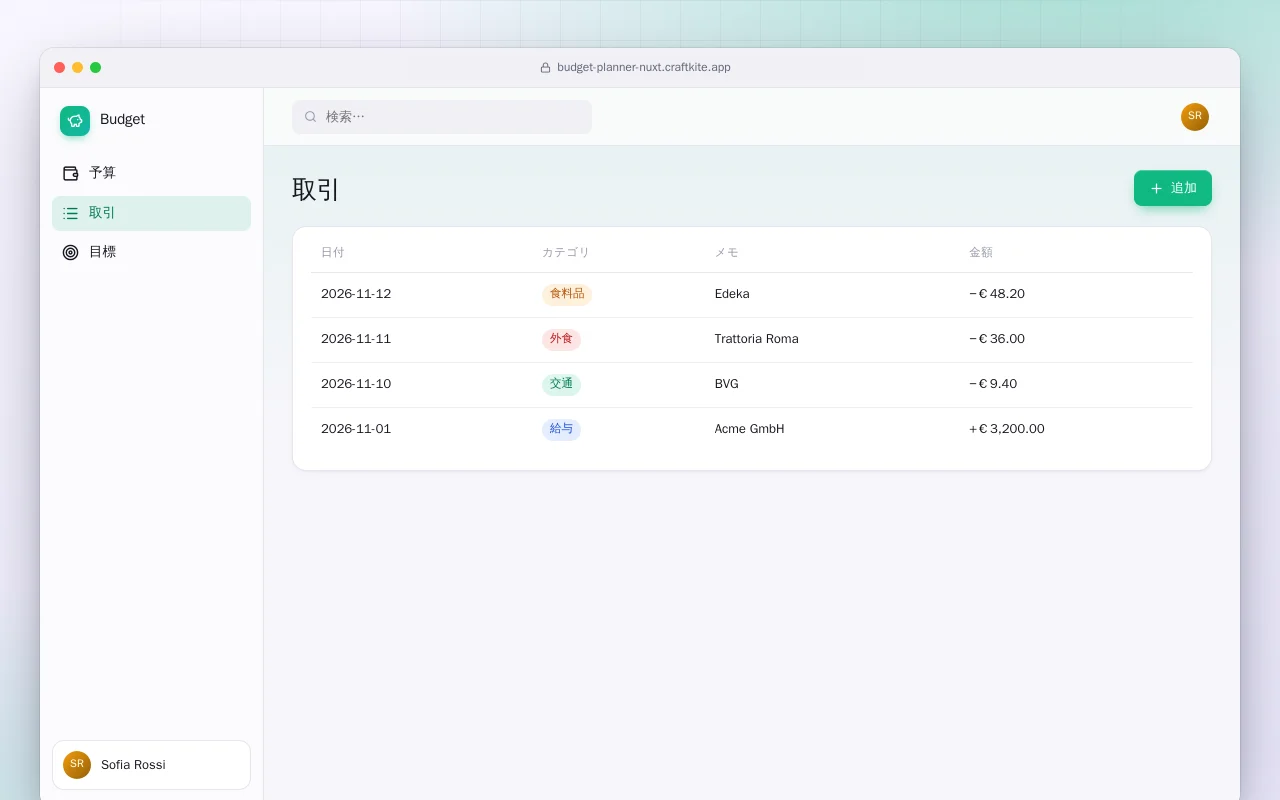
Task: Open the SR avatar in top bar
Action: (1195, 117)
